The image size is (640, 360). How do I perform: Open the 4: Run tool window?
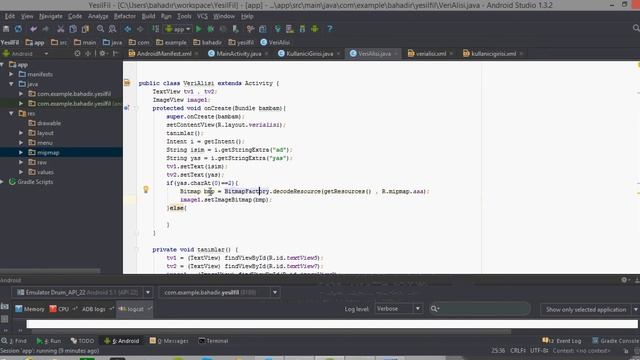coord(49,341)
